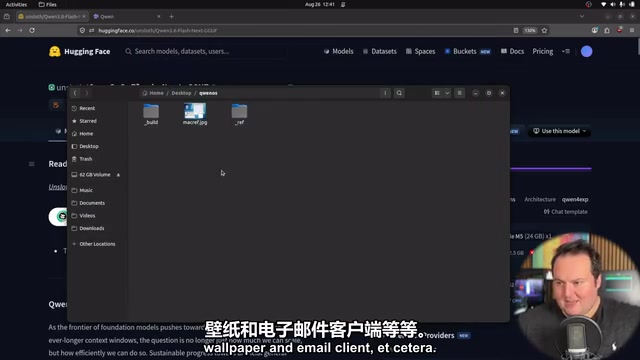Open Datasets on Hugging Face
The width and height of the screenshot is (640, 360).
click(380, 51)
